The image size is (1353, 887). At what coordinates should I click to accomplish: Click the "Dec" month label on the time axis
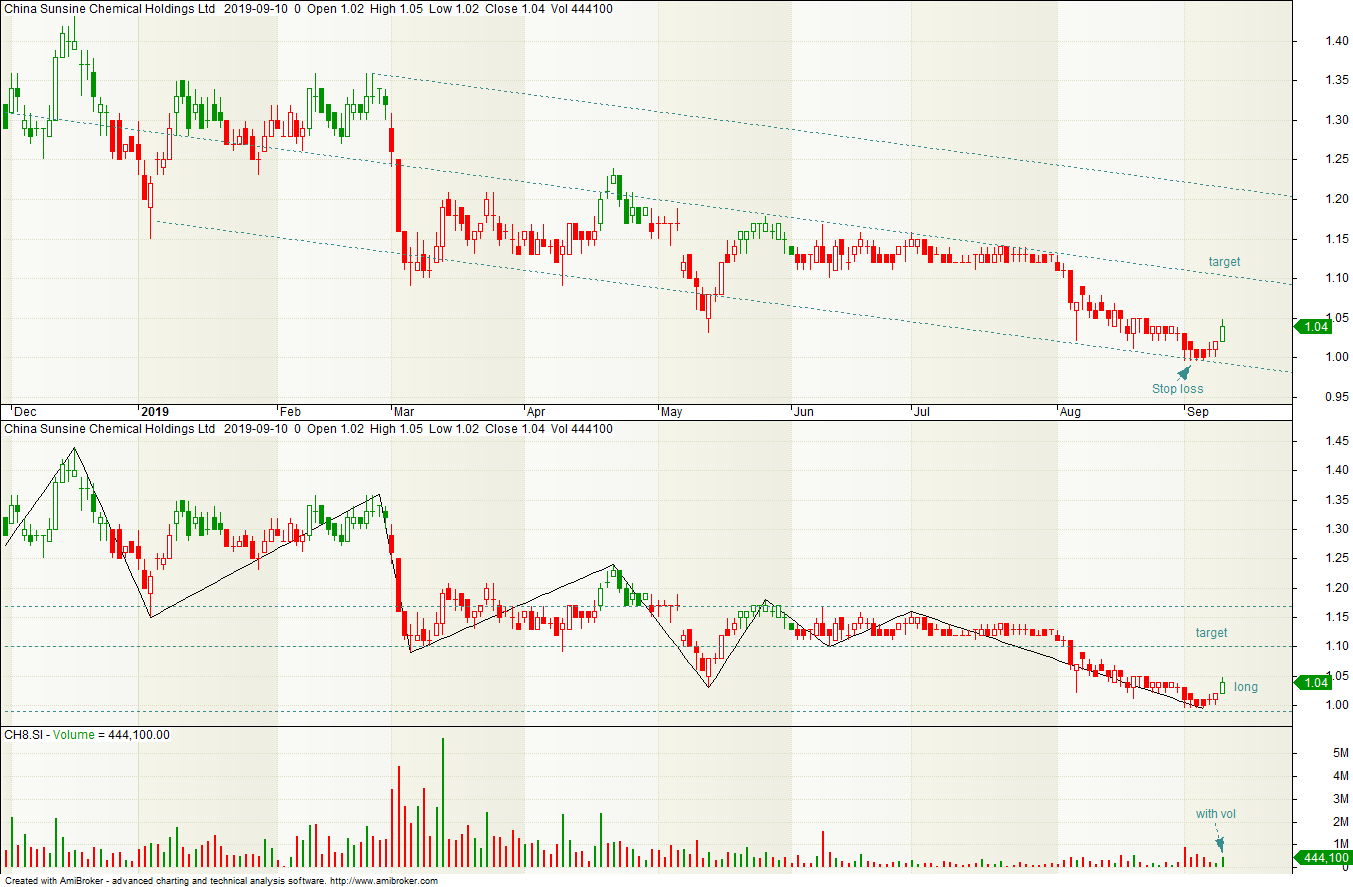[x=25, y=412]
